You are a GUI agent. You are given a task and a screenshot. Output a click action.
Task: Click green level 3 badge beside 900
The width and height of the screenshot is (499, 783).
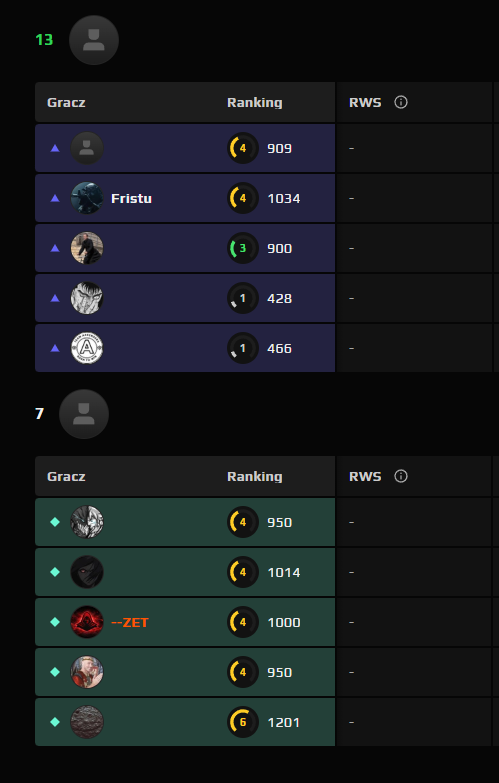[x=243, y=248]
